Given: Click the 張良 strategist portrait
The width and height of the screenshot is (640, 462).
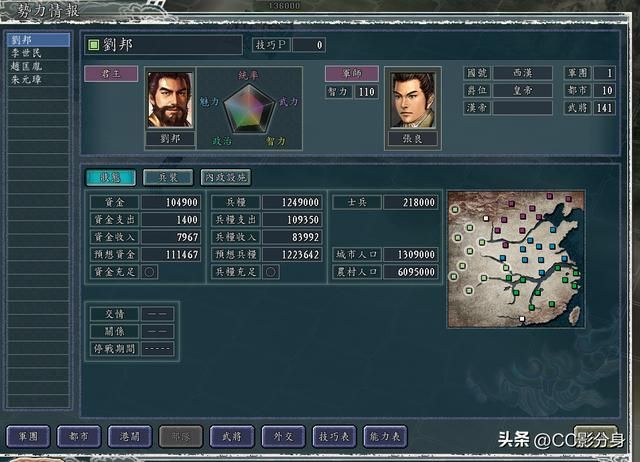Looking at the screenshot, I should (413, 100).
